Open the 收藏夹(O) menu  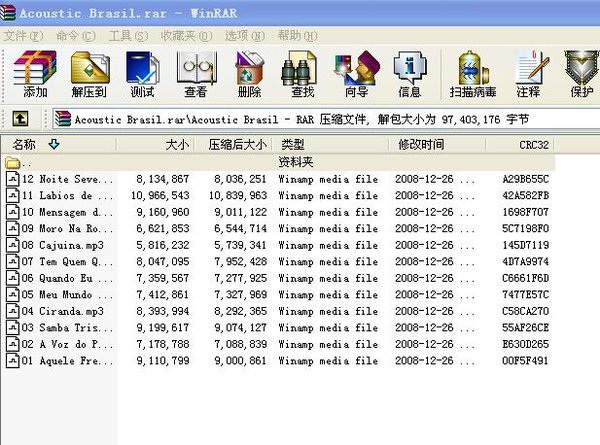[x=186, y=36]
